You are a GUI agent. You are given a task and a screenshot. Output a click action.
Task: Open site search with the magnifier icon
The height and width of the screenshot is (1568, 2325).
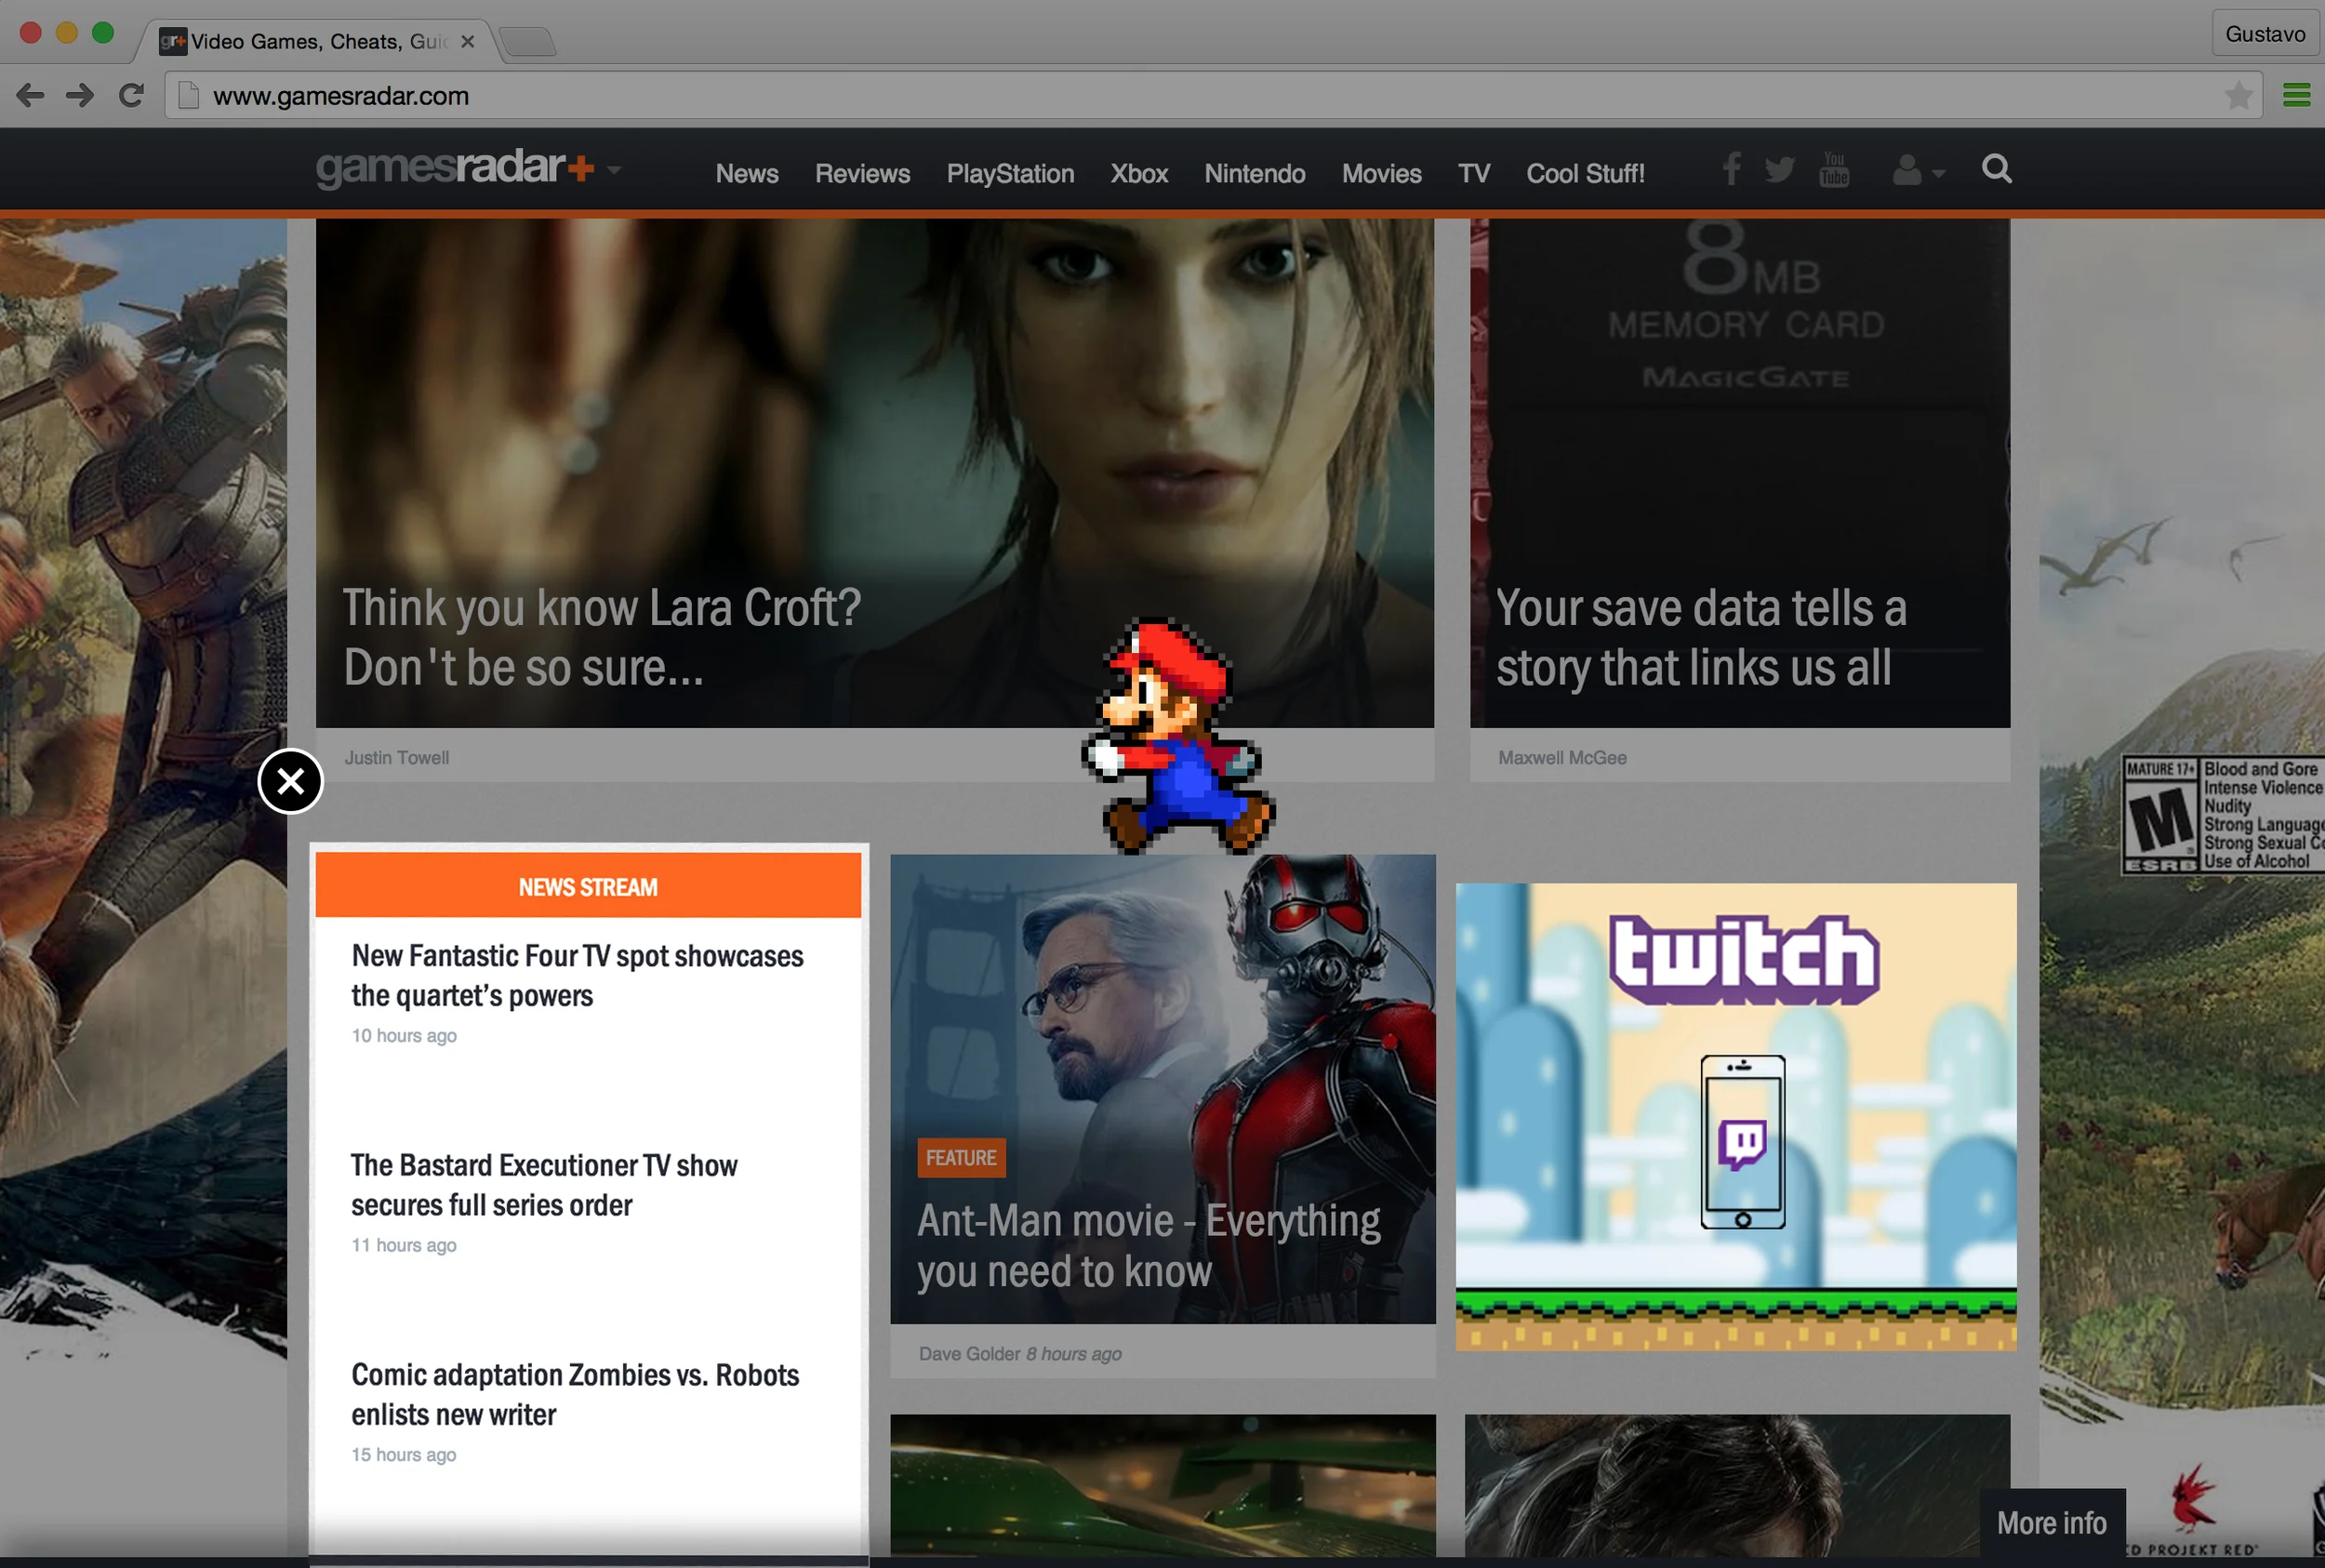point(1997,169)
